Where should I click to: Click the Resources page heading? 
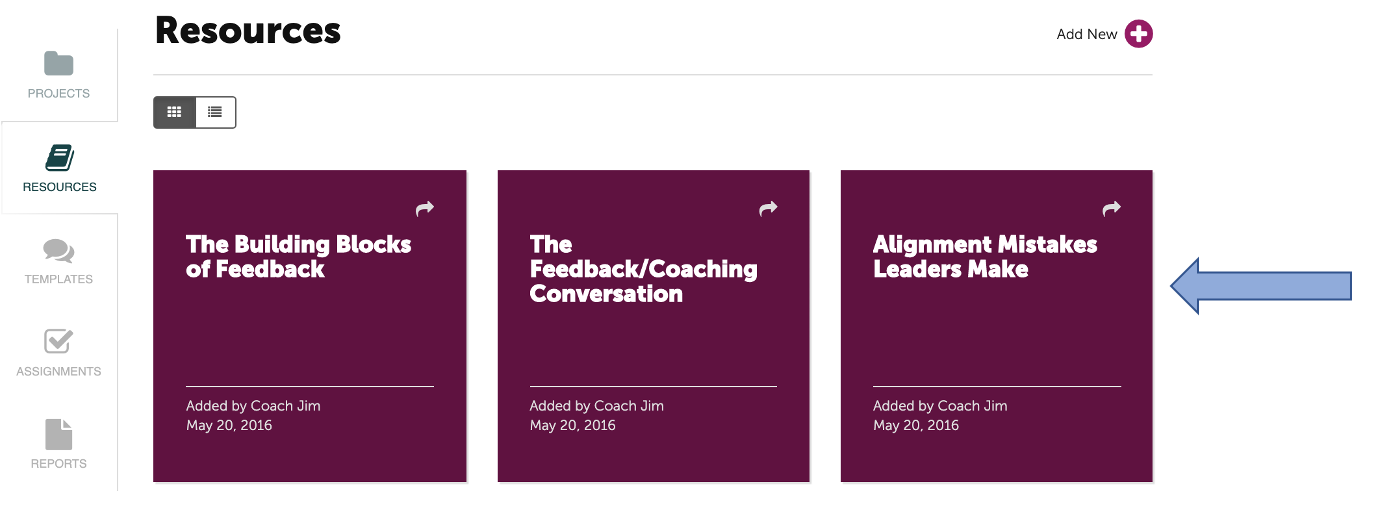tap(248, 31)
